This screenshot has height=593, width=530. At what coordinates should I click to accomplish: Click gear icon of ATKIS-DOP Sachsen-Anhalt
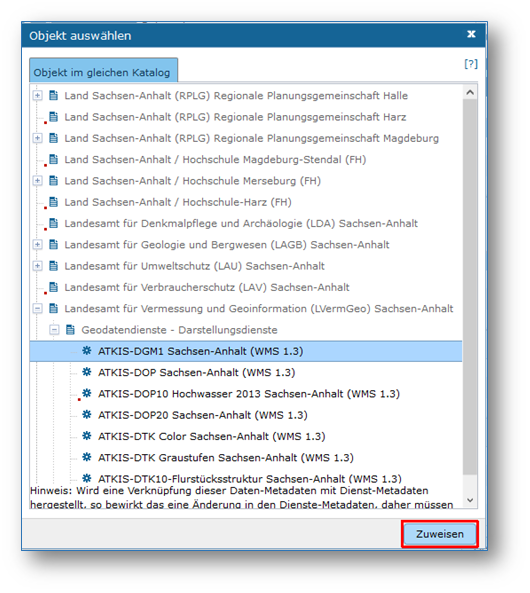87,372
